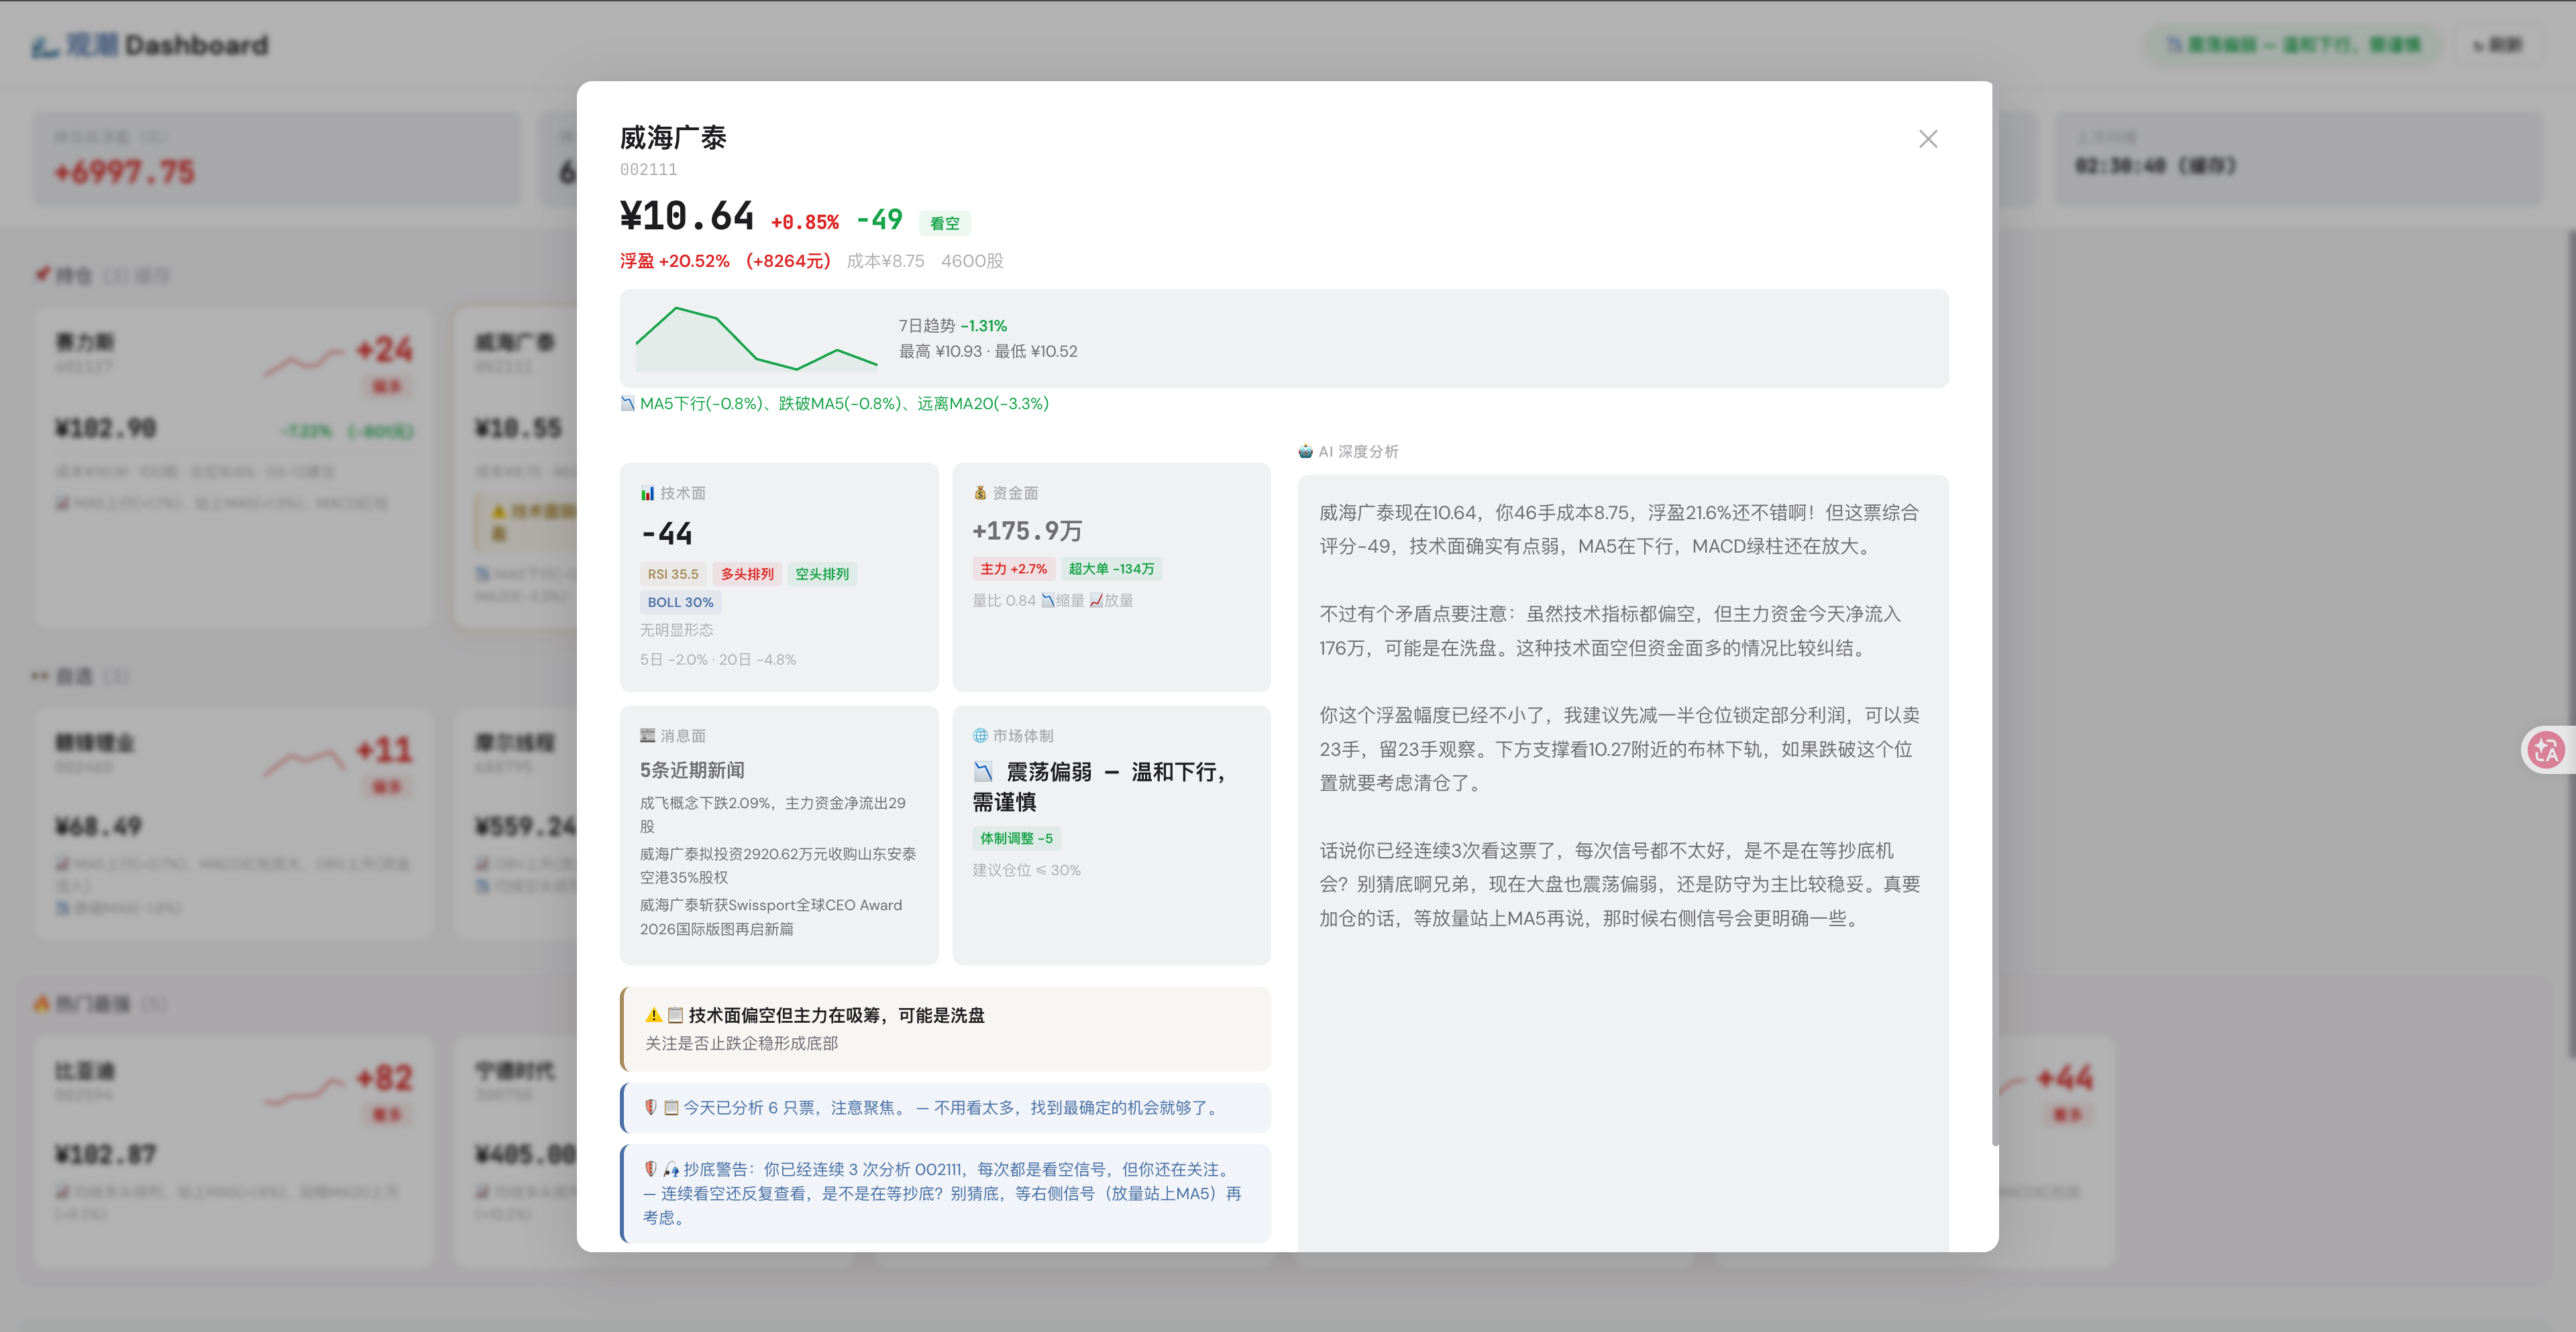The height and width of the screenshot is (1332, 2576).
Task: Click the 浮盈 +20.52% text
Action: (x=674, y=261)
